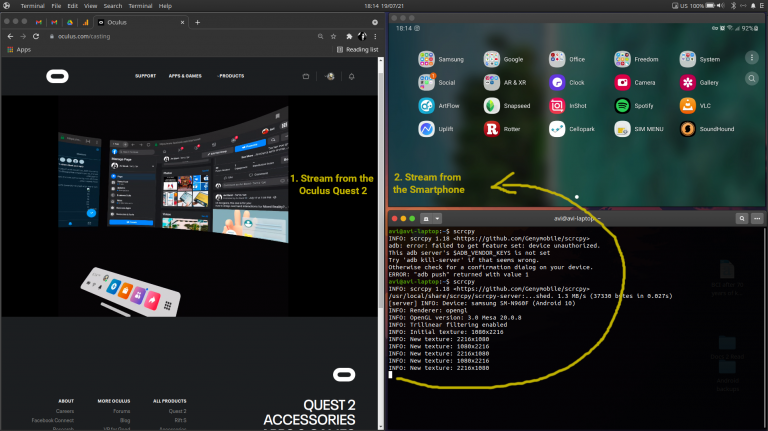Bookmark this page with the star icon

tap(334, 36)
